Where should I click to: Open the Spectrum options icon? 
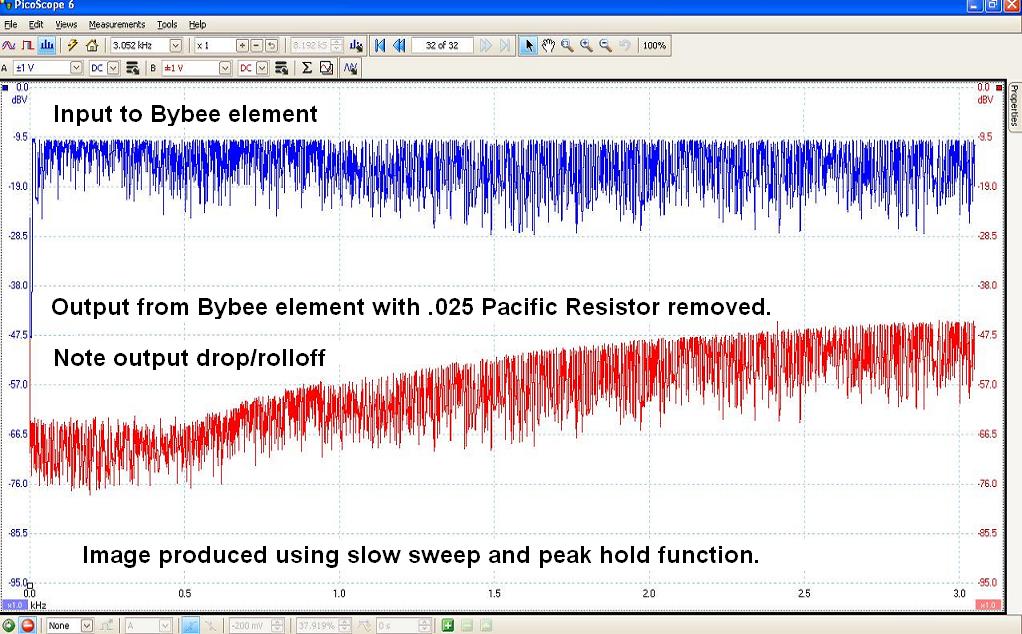point(356,46)
